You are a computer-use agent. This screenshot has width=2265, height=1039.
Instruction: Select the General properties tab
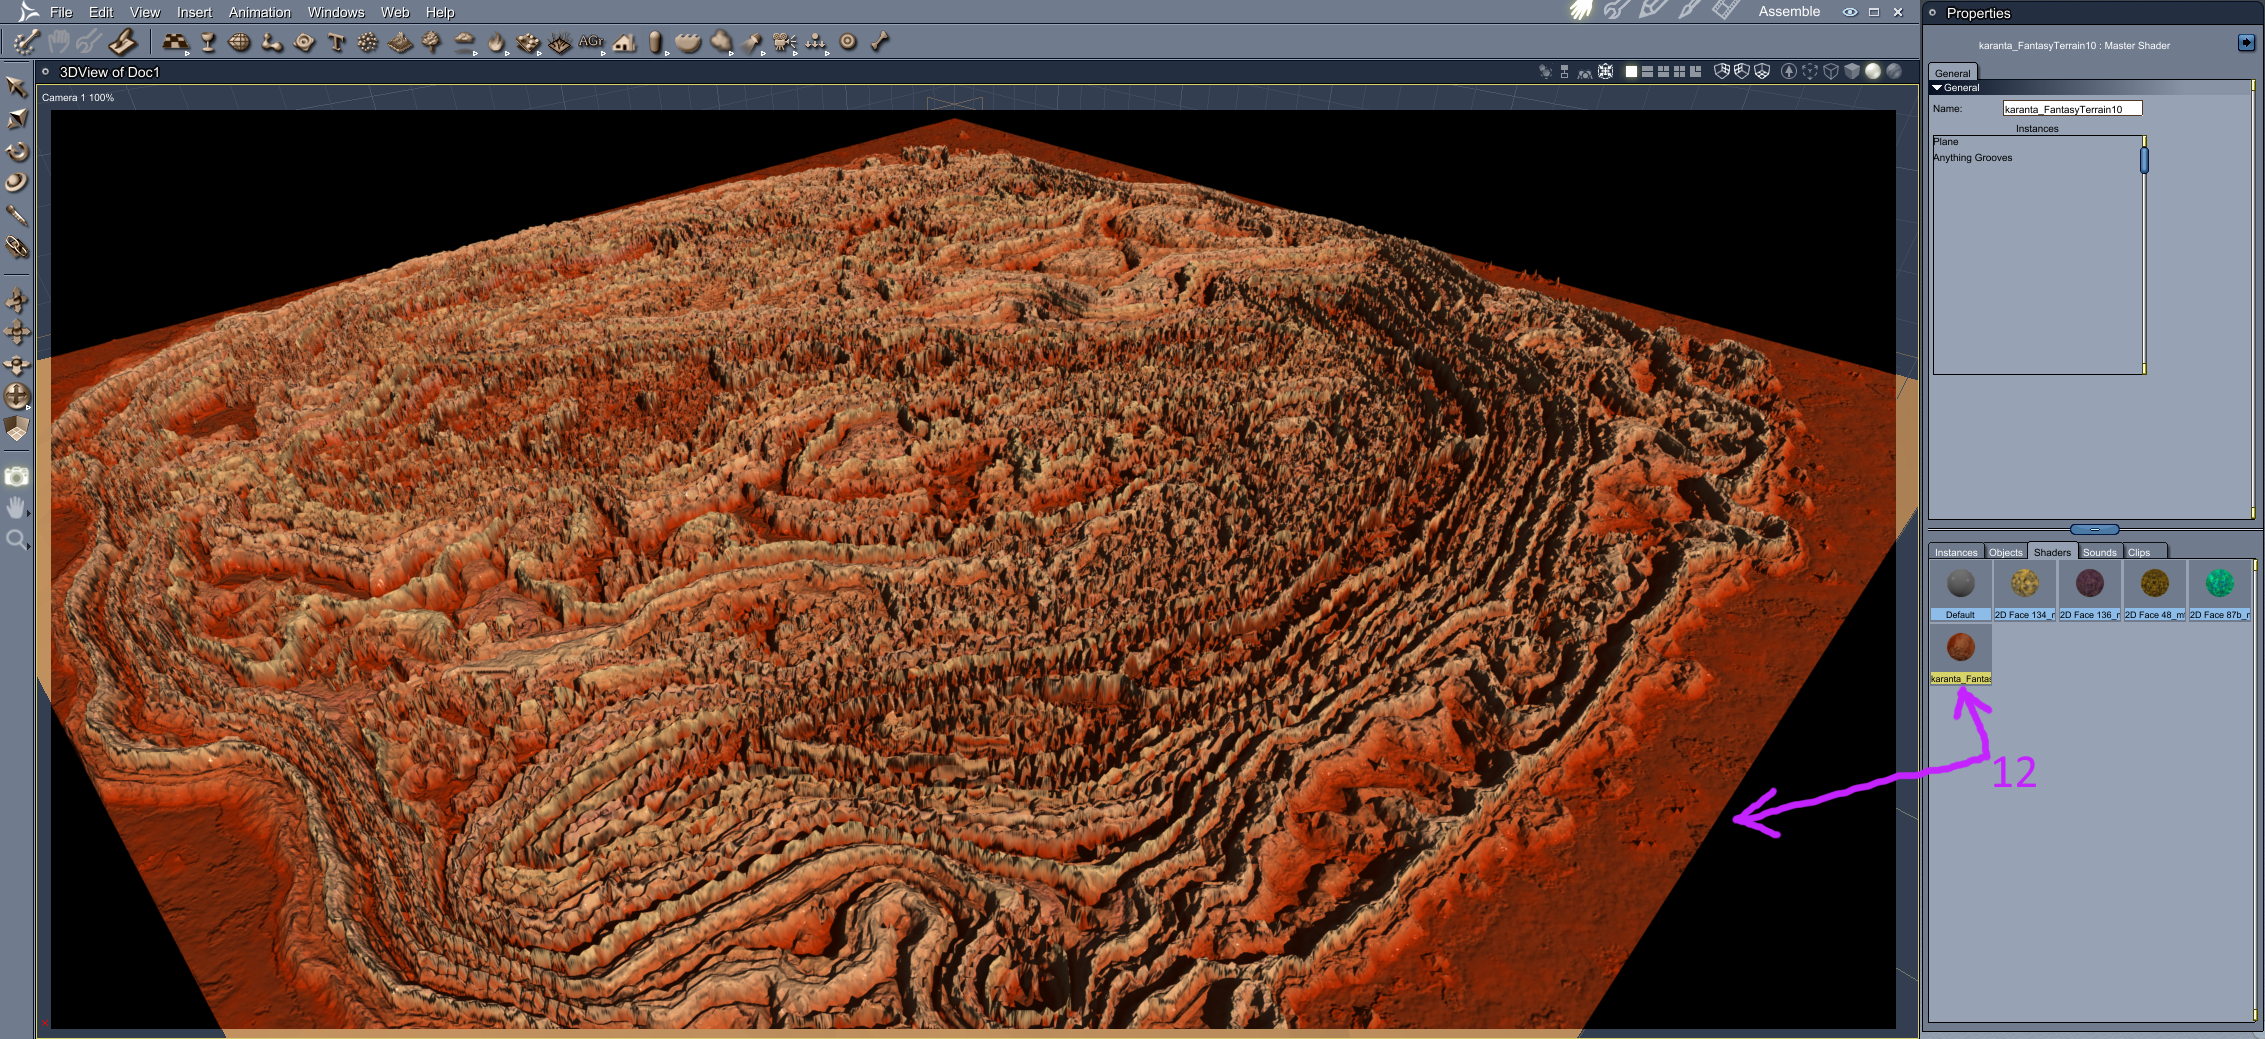click(x=1953, y=73)
